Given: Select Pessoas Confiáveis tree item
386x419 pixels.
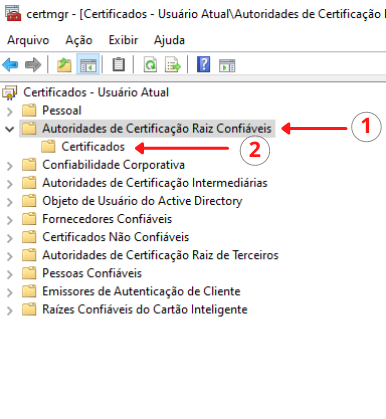Looking at the screenshot, I should coord(92,273).
